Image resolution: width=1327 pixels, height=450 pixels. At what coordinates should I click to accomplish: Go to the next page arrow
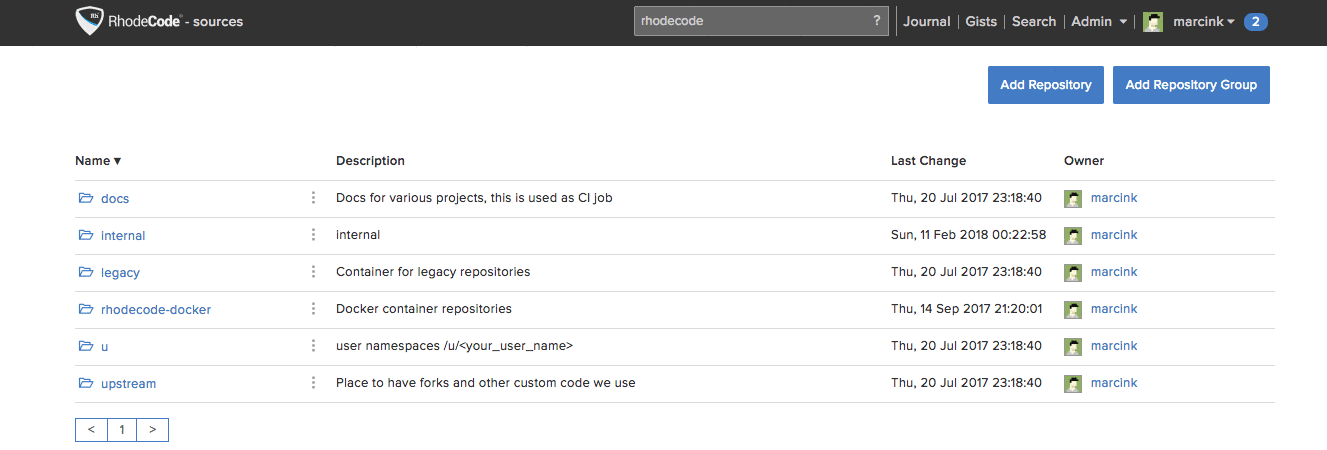(152, 429)
